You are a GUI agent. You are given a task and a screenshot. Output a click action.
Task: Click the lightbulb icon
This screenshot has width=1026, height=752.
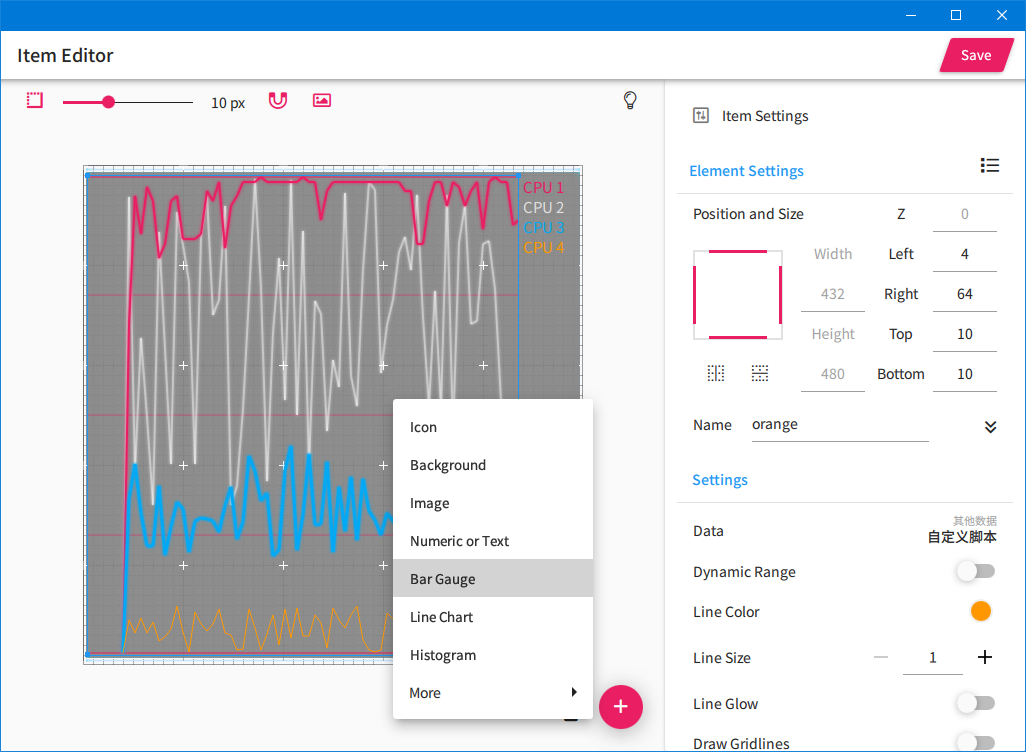[x=630, y=100]
